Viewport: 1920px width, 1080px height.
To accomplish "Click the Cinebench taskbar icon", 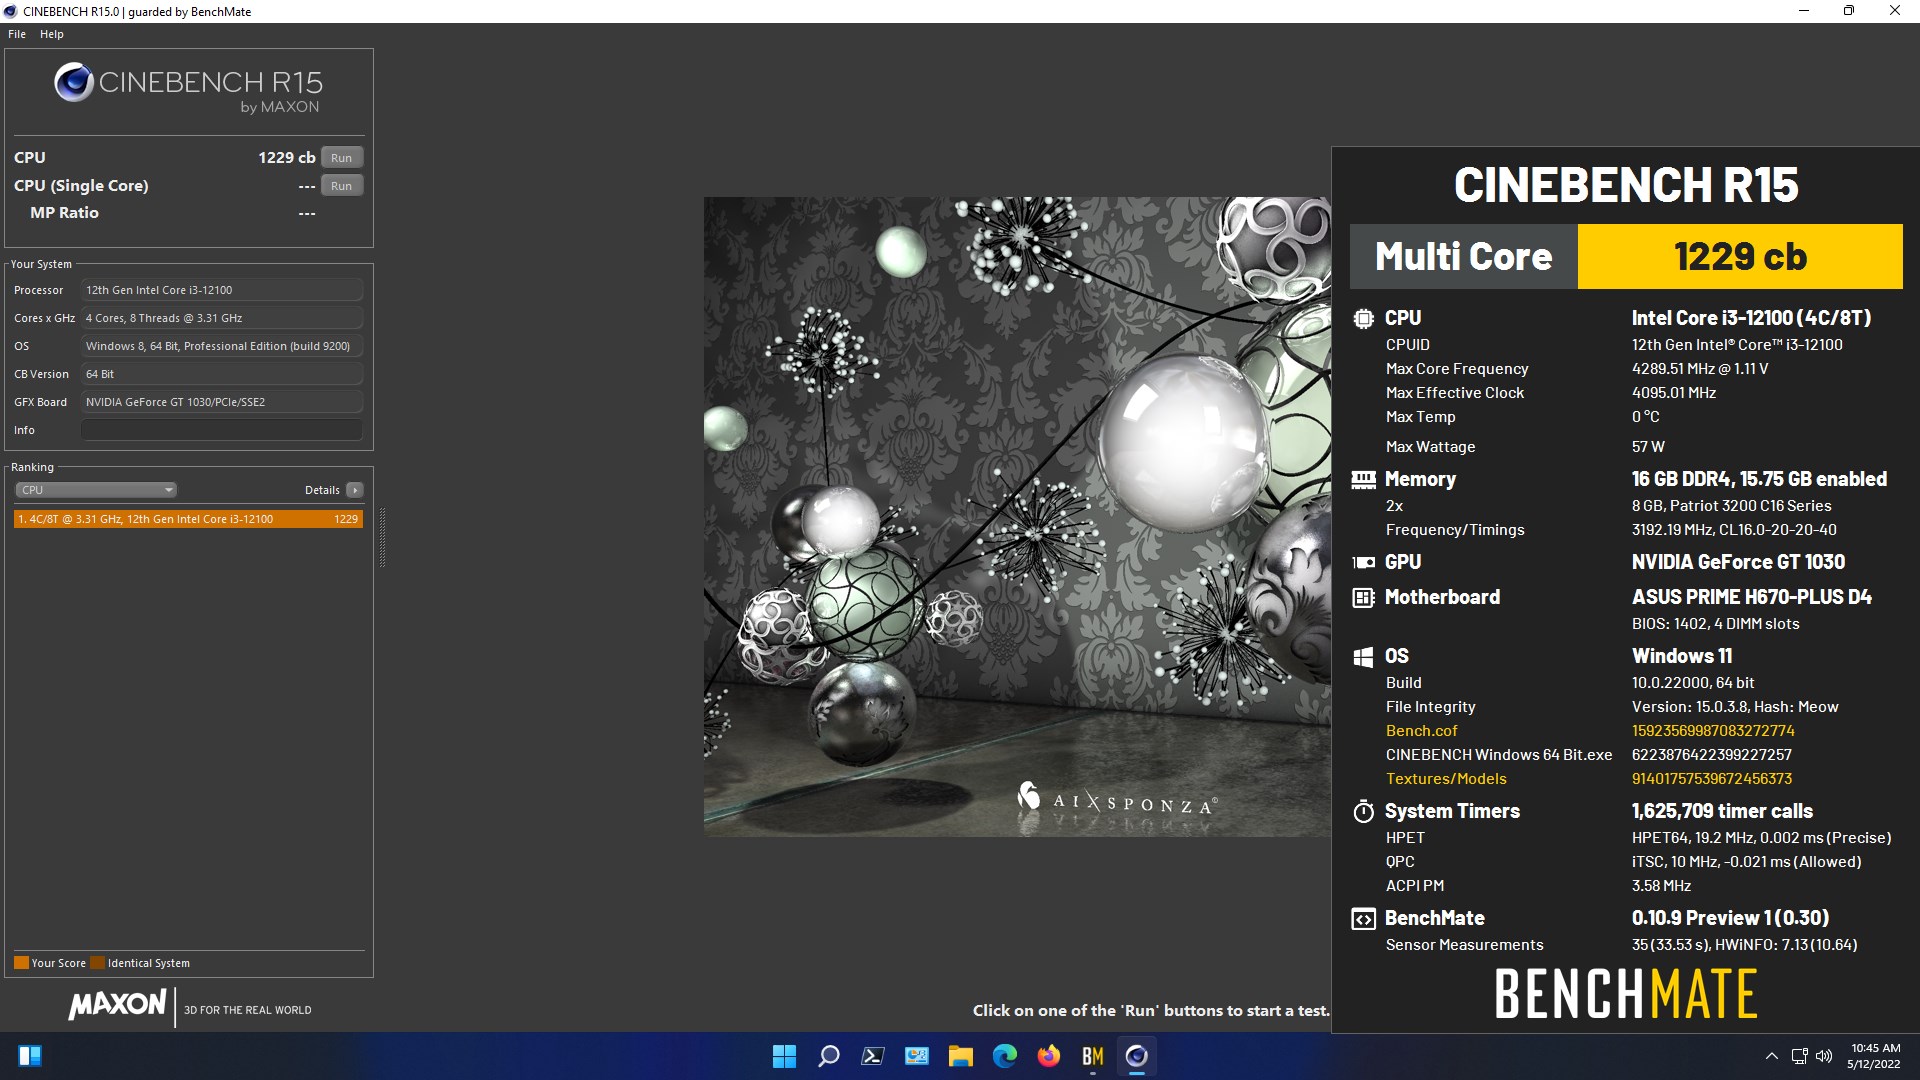I will [x=1136, y=1056].
